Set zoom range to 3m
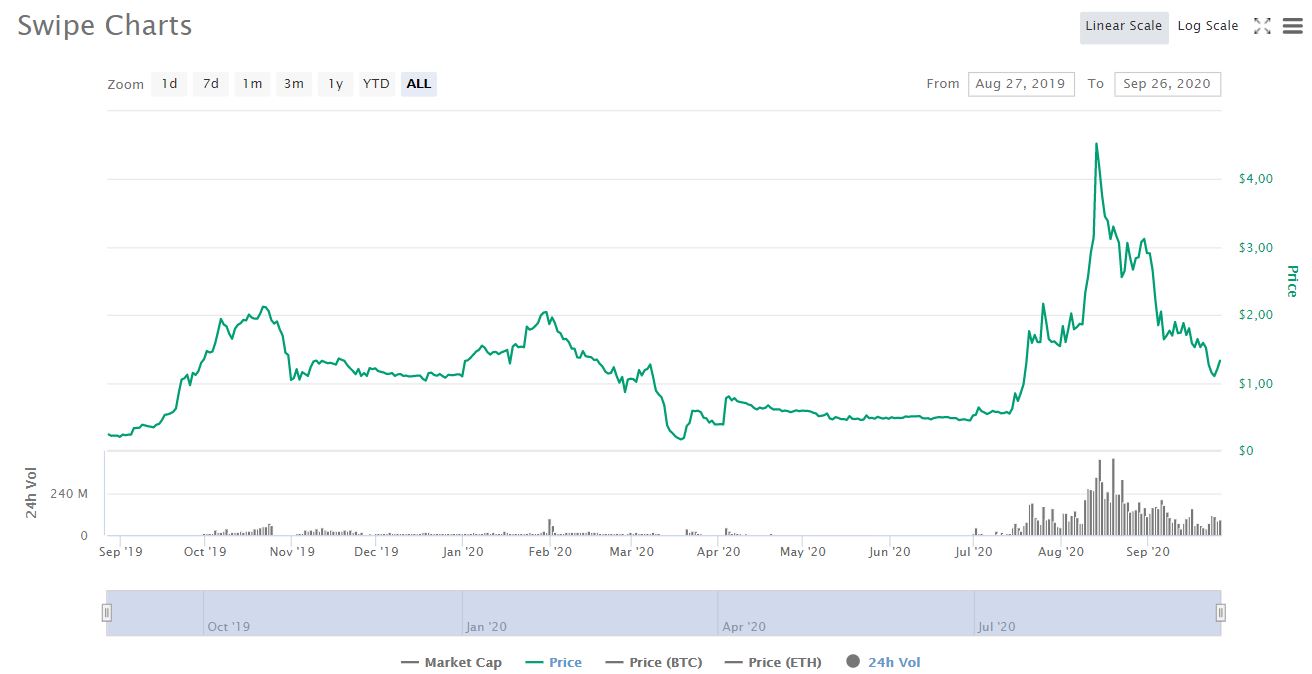Viewport: 1312px width, 674px height. (294, 84)
